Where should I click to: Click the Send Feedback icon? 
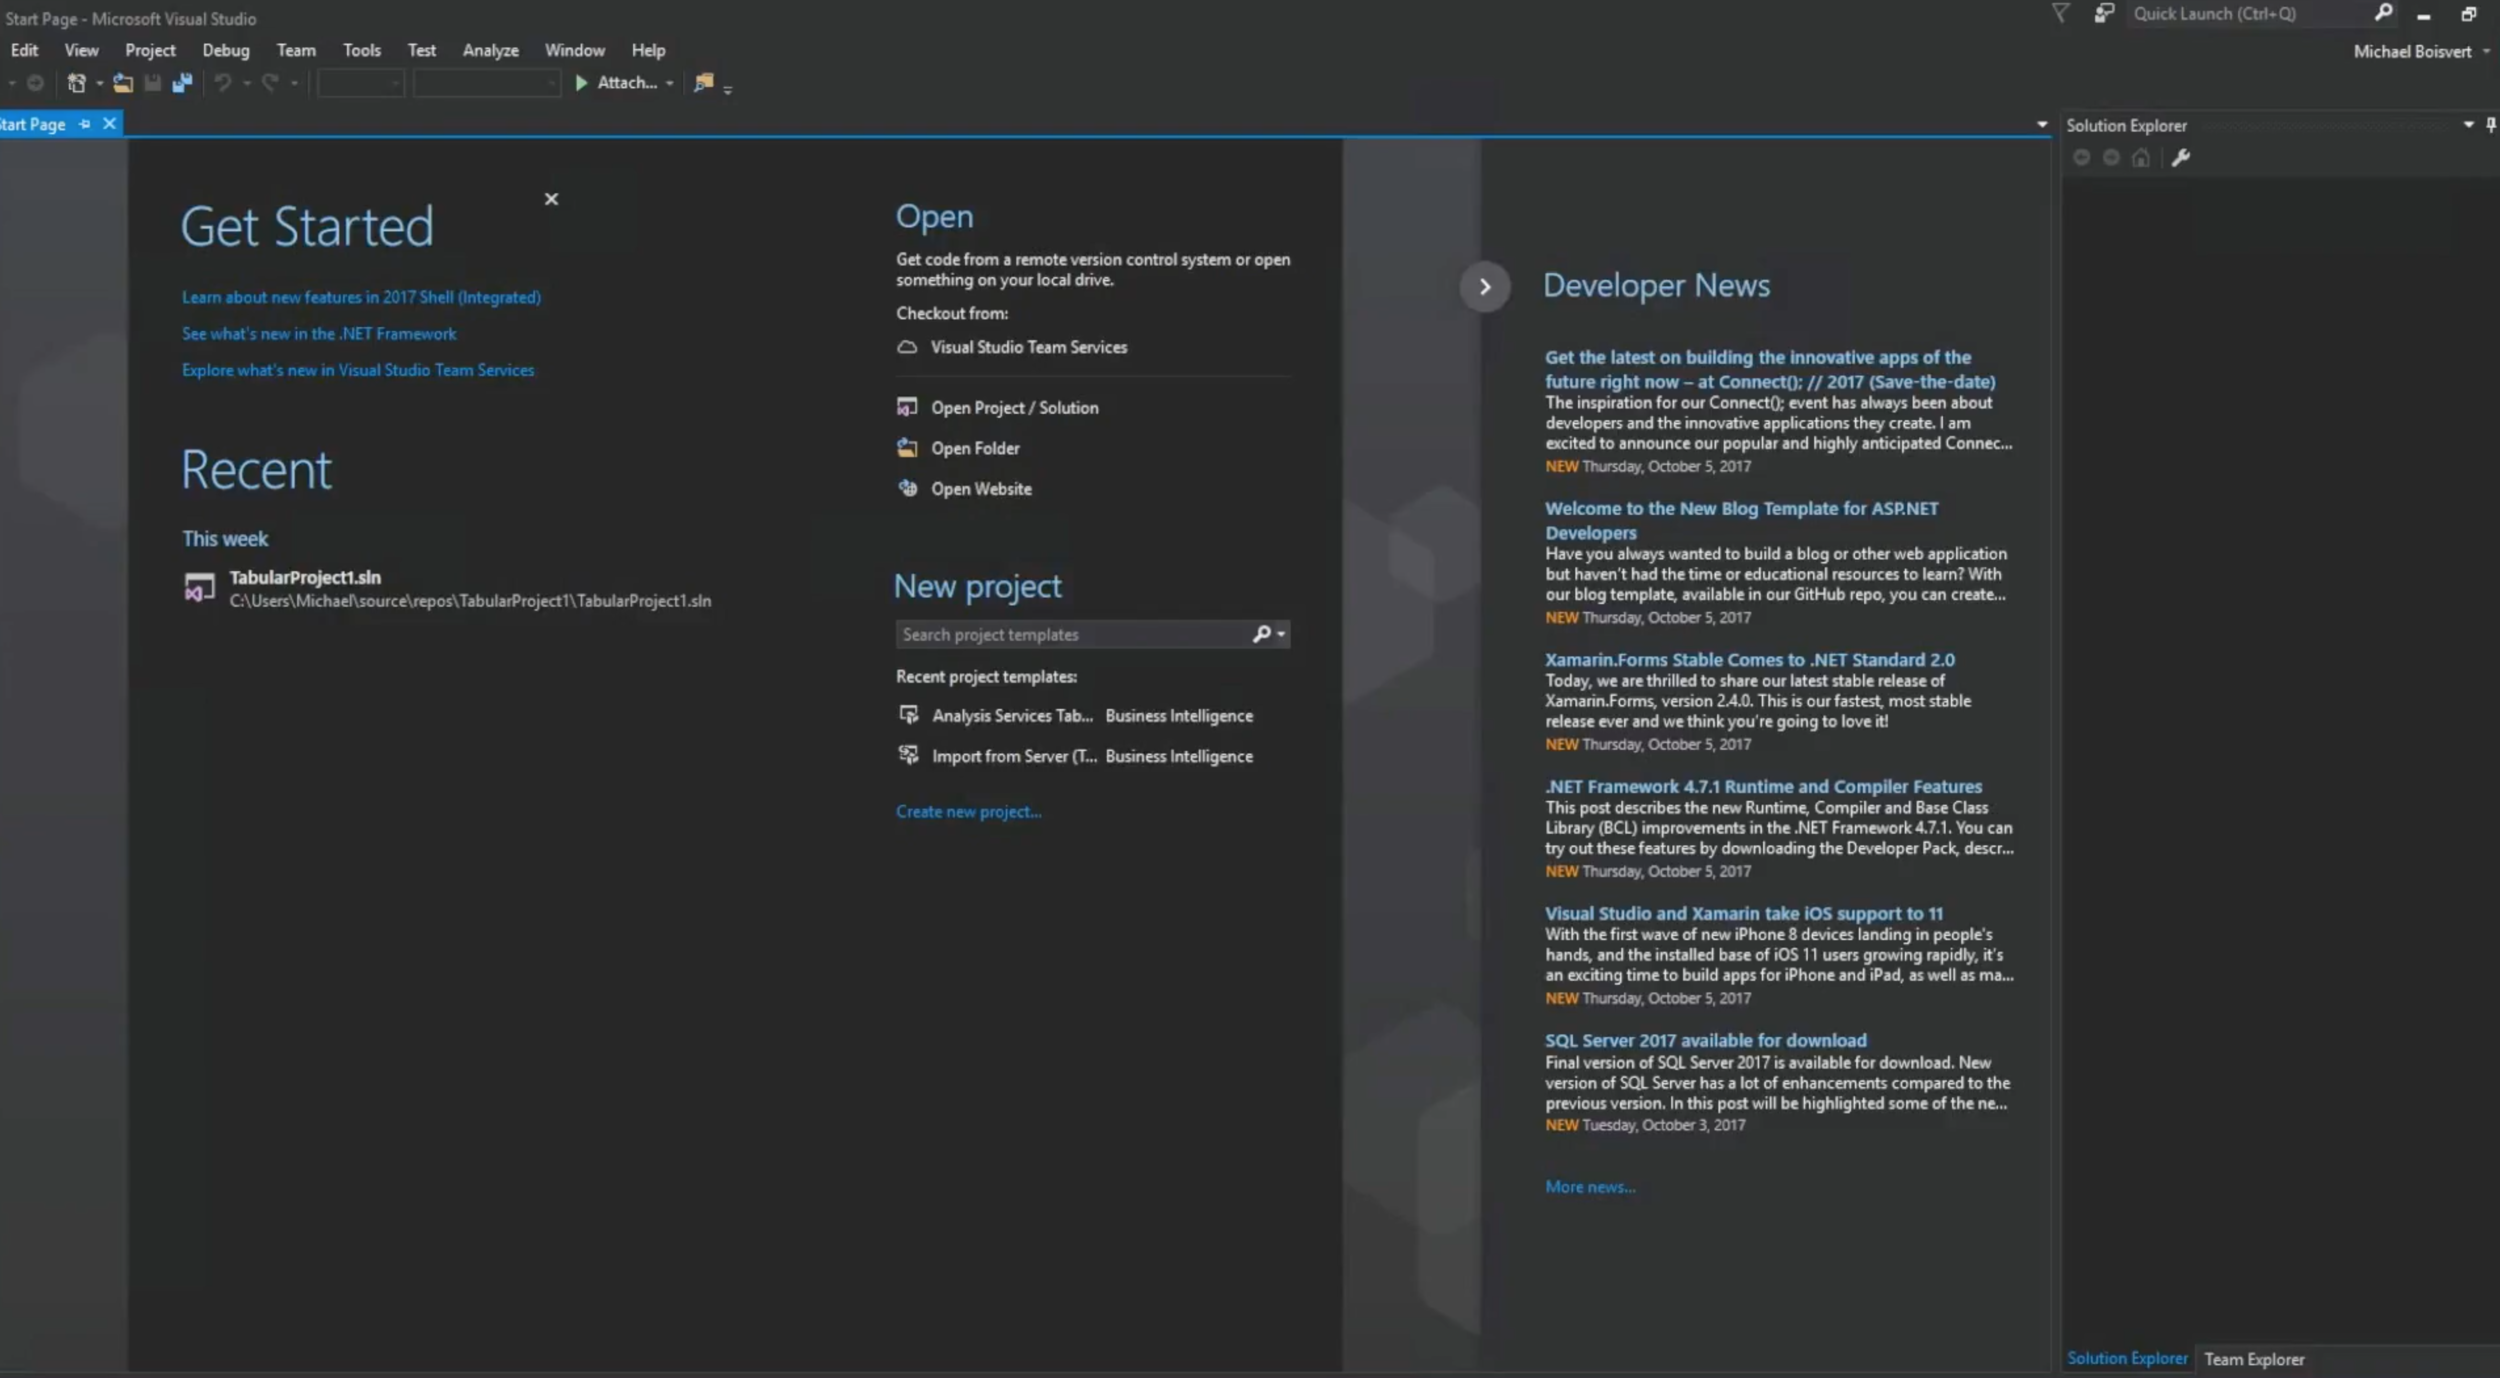tap(2104, 14)
